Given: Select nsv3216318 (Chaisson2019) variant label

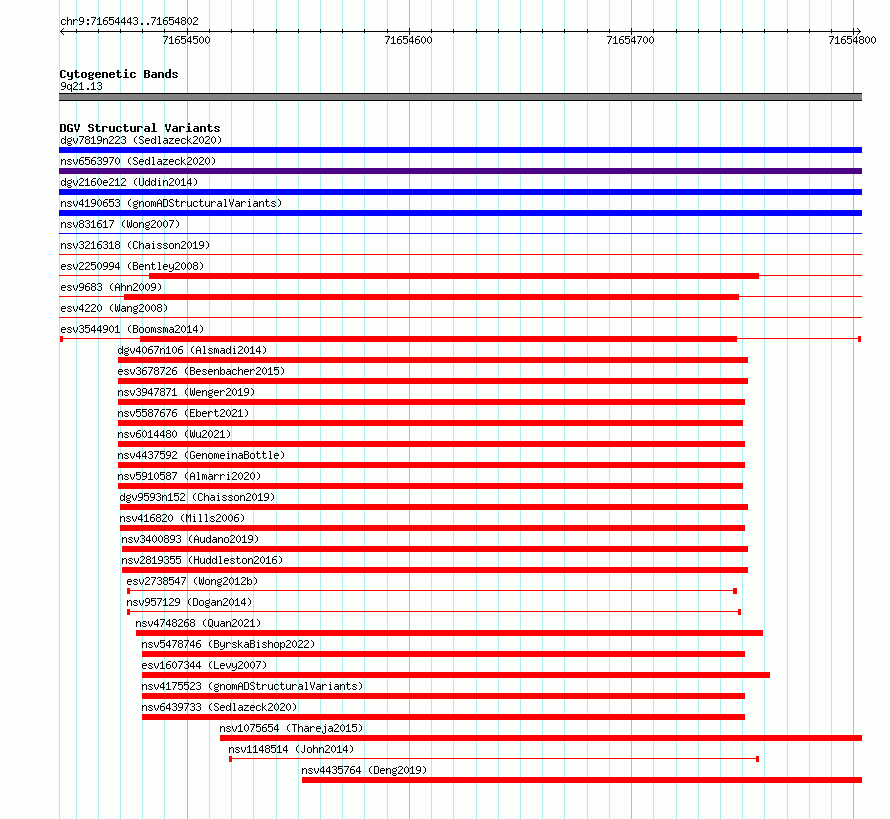Looking at the screenshot, I should pos(135,245).
